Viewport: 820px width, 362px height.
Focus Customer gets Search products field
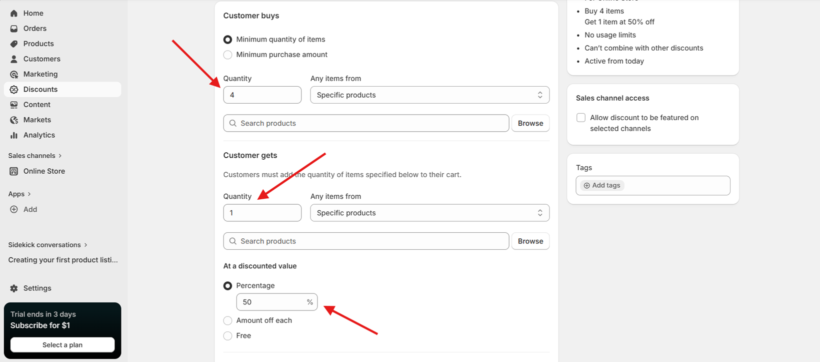(x=366, y=241)
